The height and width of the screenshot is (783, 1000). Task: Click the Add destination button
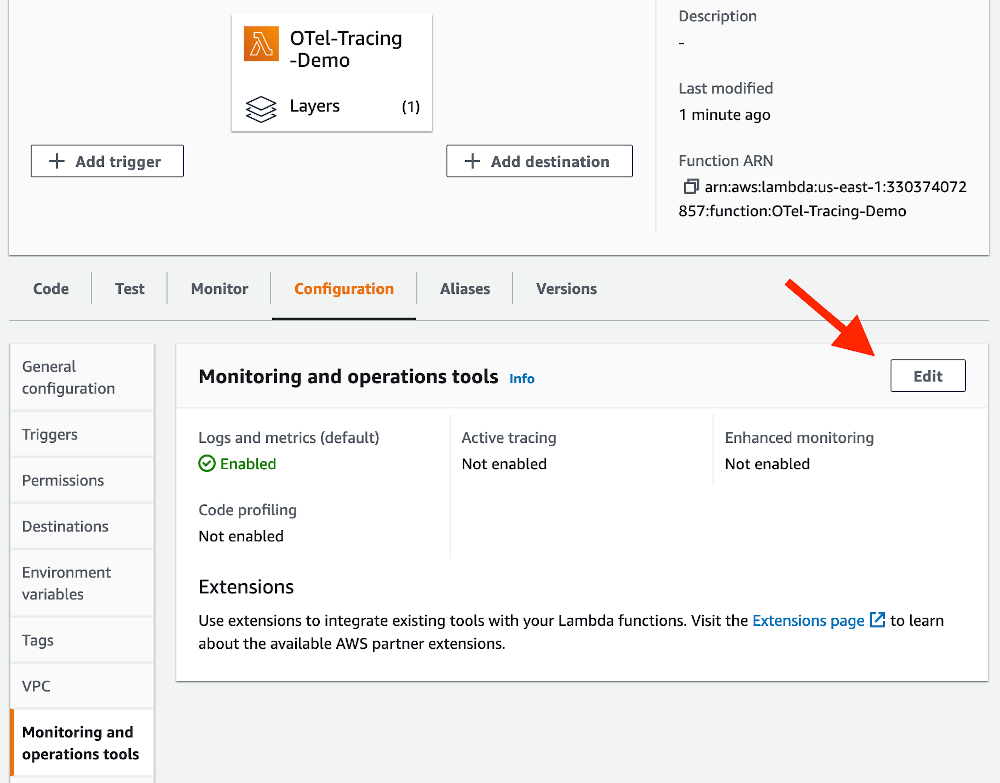pos(539,160)
